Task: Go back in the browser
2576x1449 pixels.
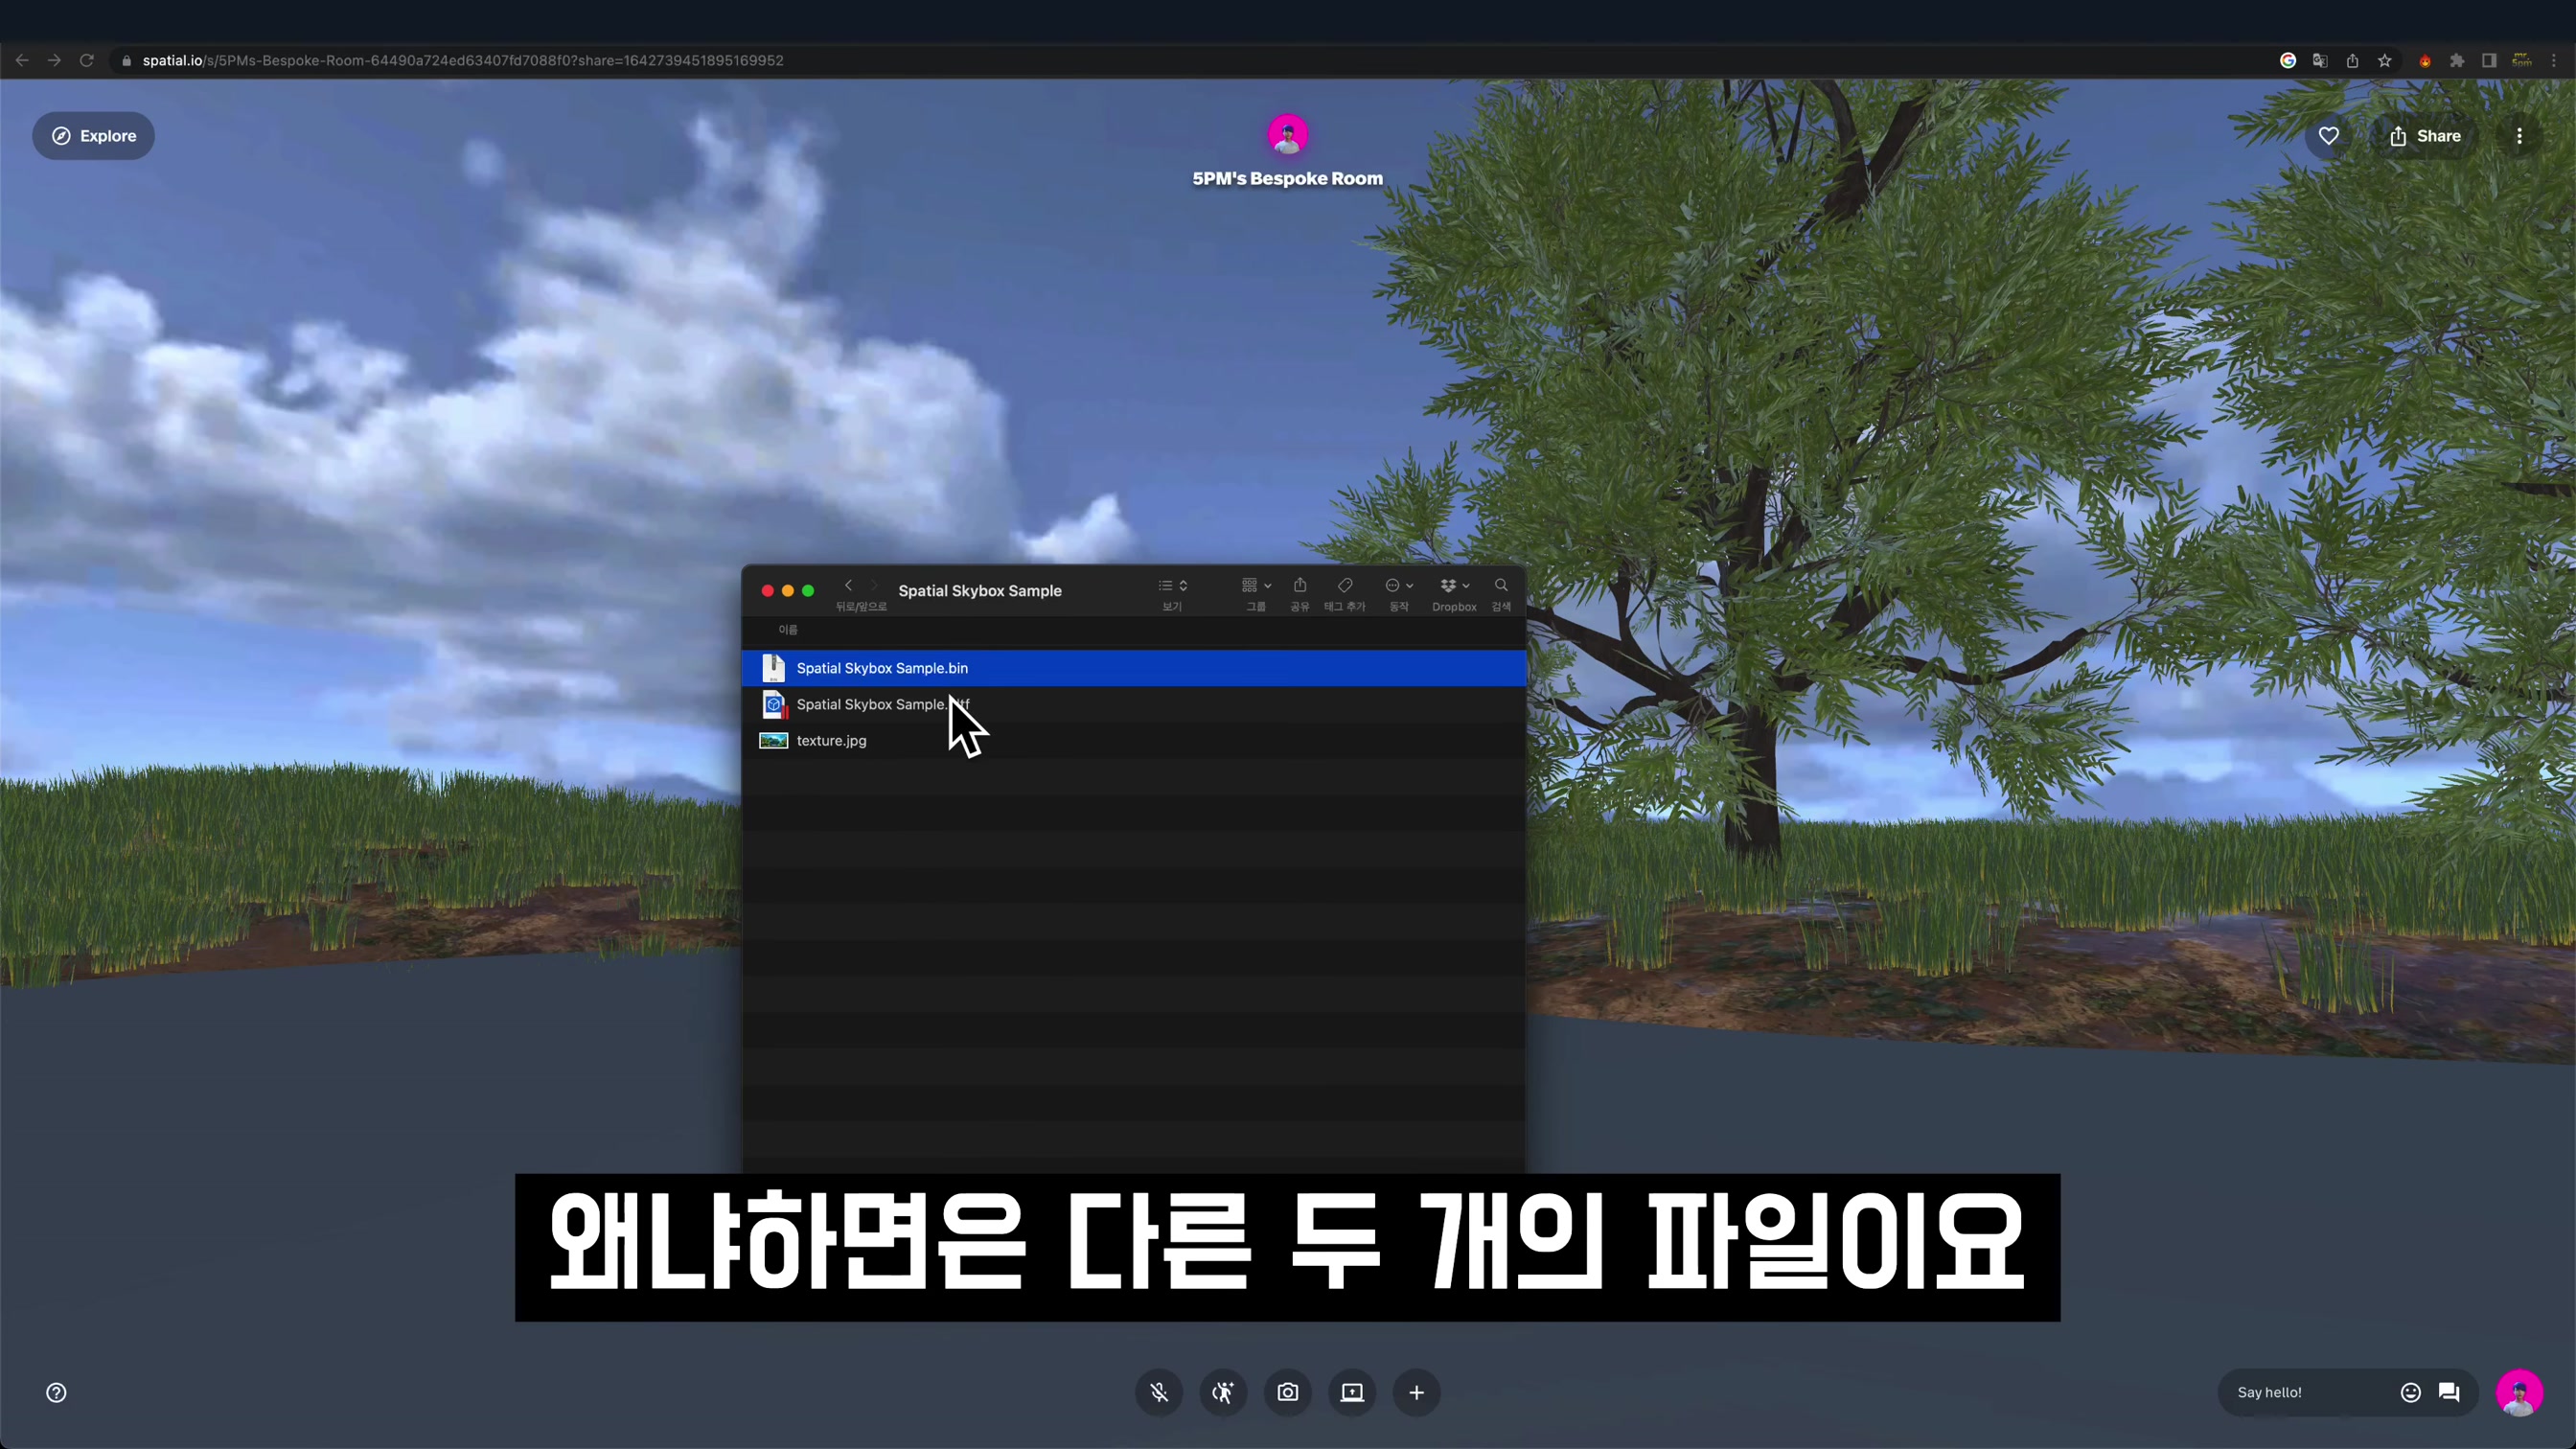Action: [x=22, y=60]
